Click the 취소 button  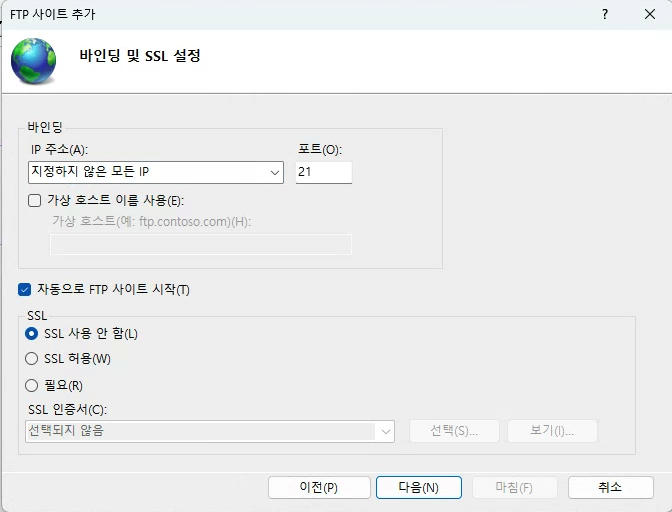pos(611,488)
